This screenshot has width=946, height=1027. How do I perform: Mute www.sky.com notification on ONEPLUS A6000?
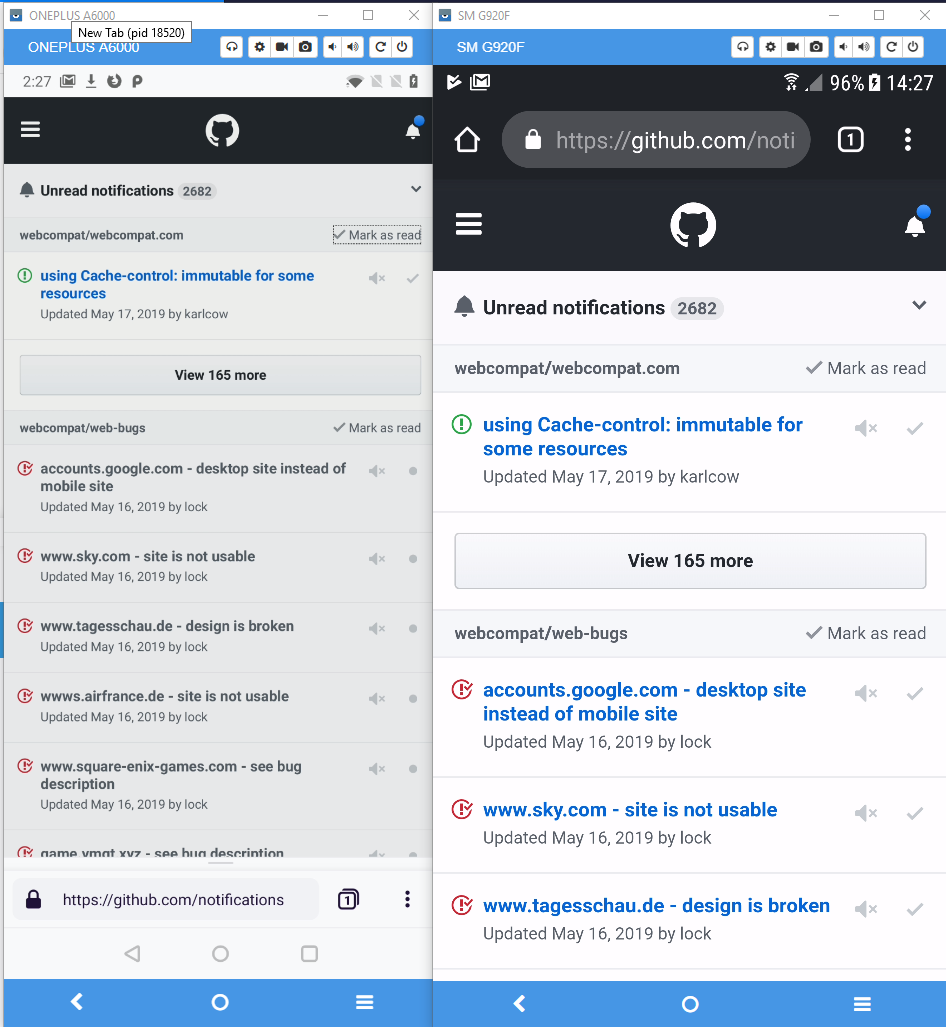point(377,559)
